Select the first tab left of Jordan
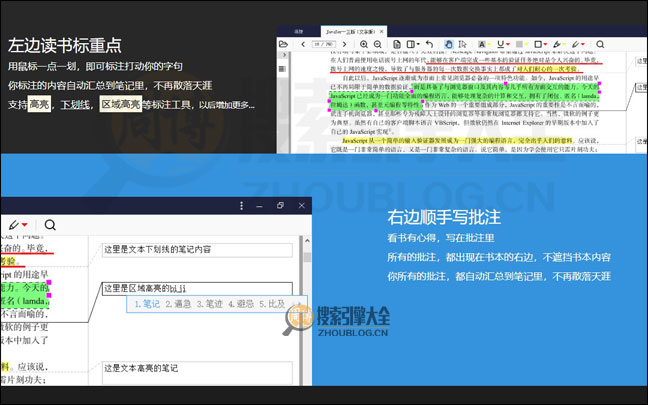 coord(297,31)
